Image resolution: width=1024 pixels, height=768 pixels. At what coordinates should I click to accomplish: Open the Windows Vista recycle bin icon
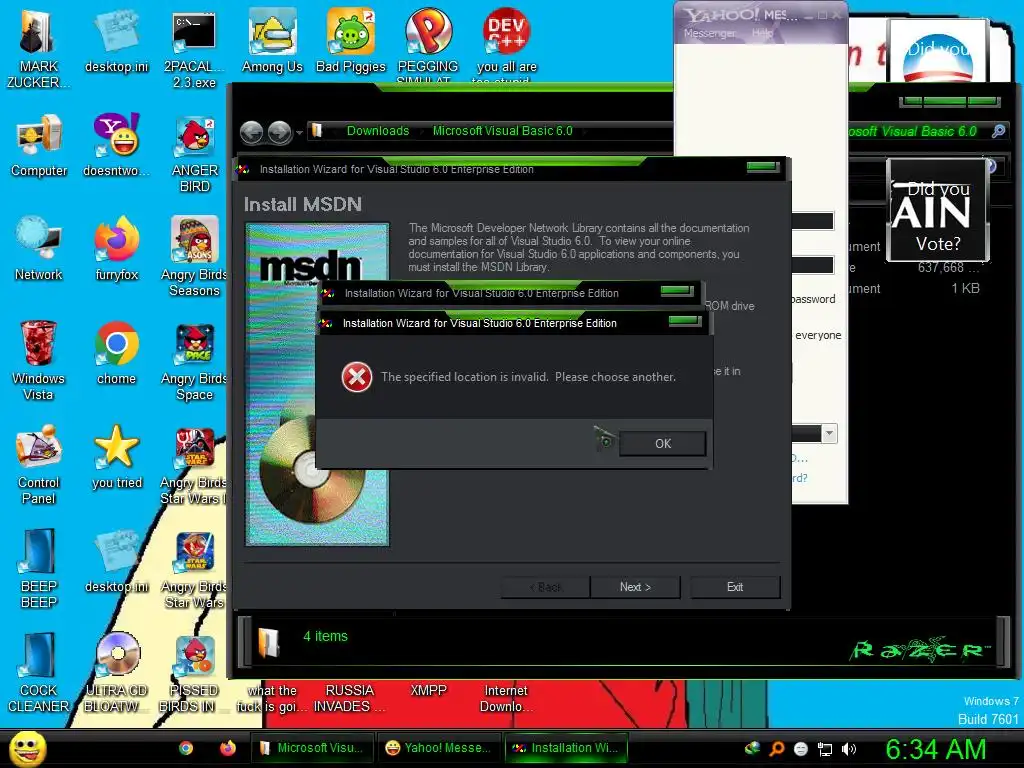39,361
